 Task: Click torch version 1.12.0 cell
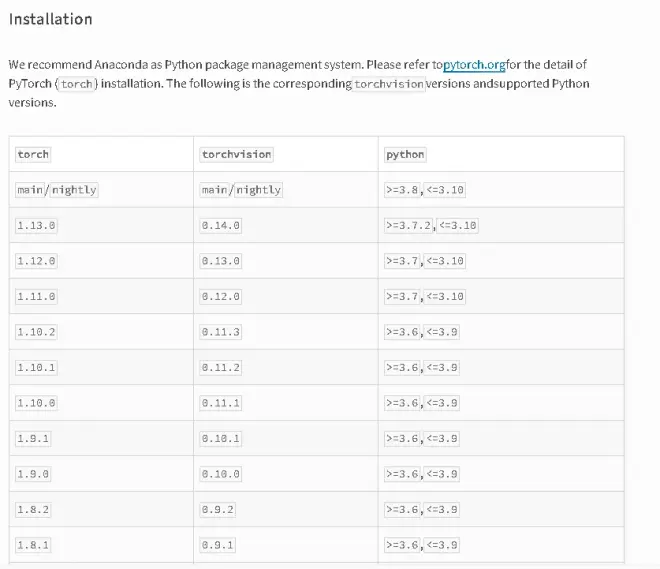click(37, 261)
